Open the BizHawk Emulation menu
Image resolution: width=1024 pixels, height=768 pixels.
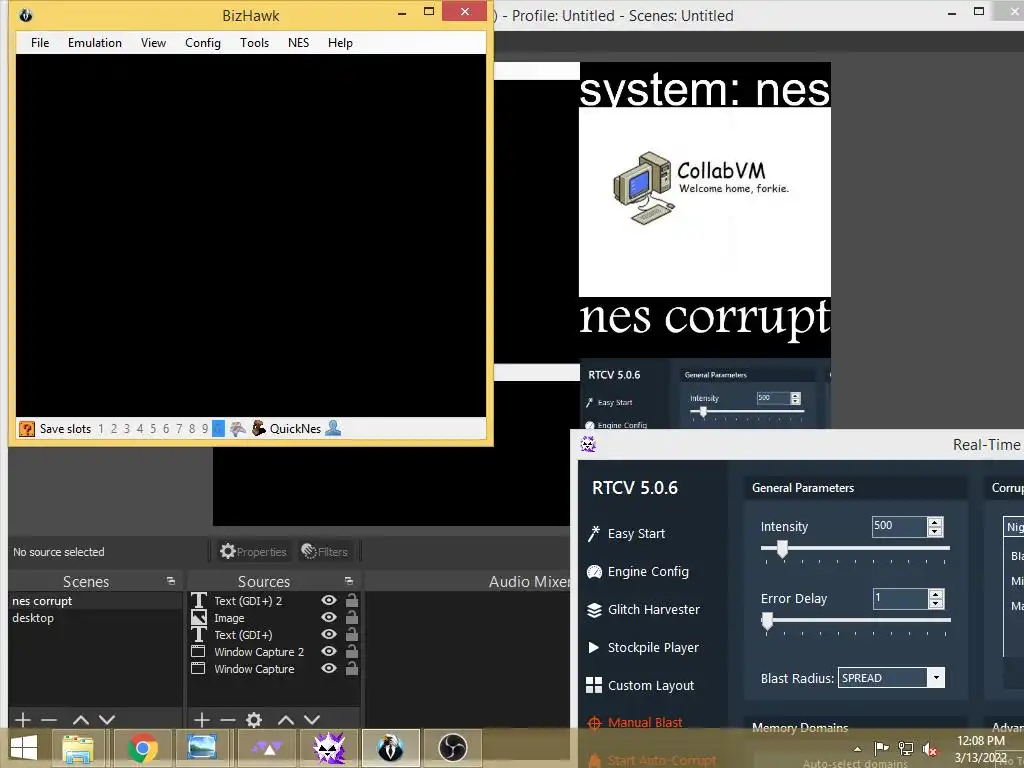[95, 43]
